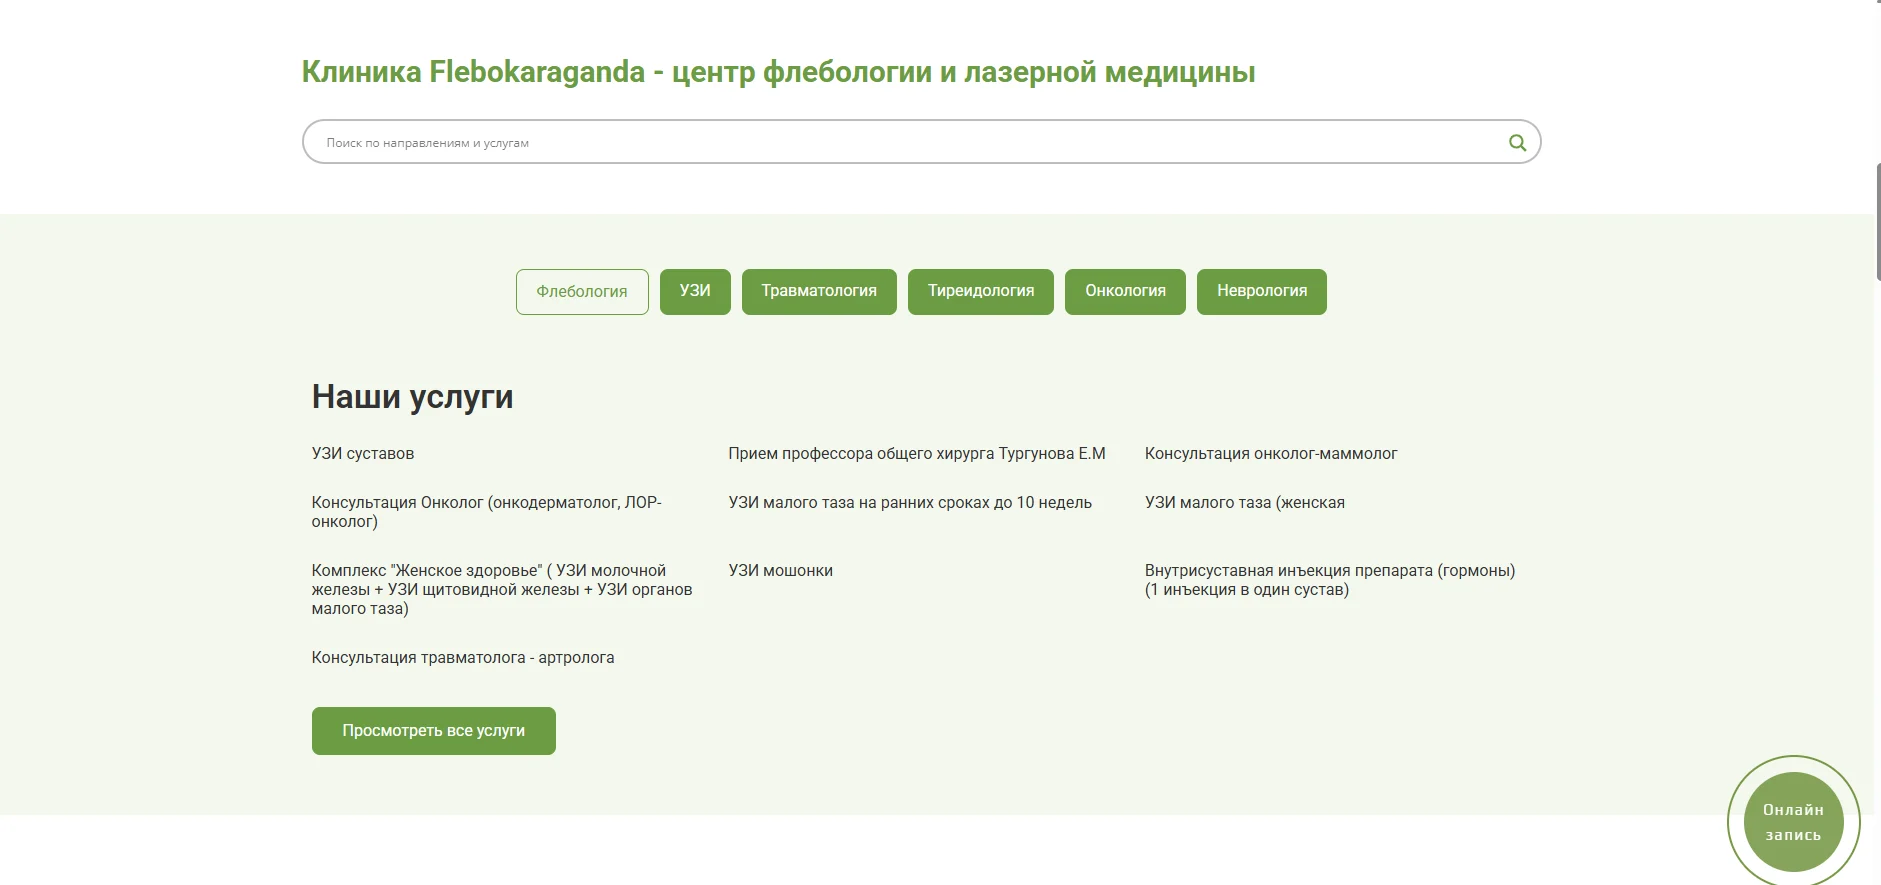Choose the Тиреидология tab
1881x885 pixels.
tap(981, 292)
